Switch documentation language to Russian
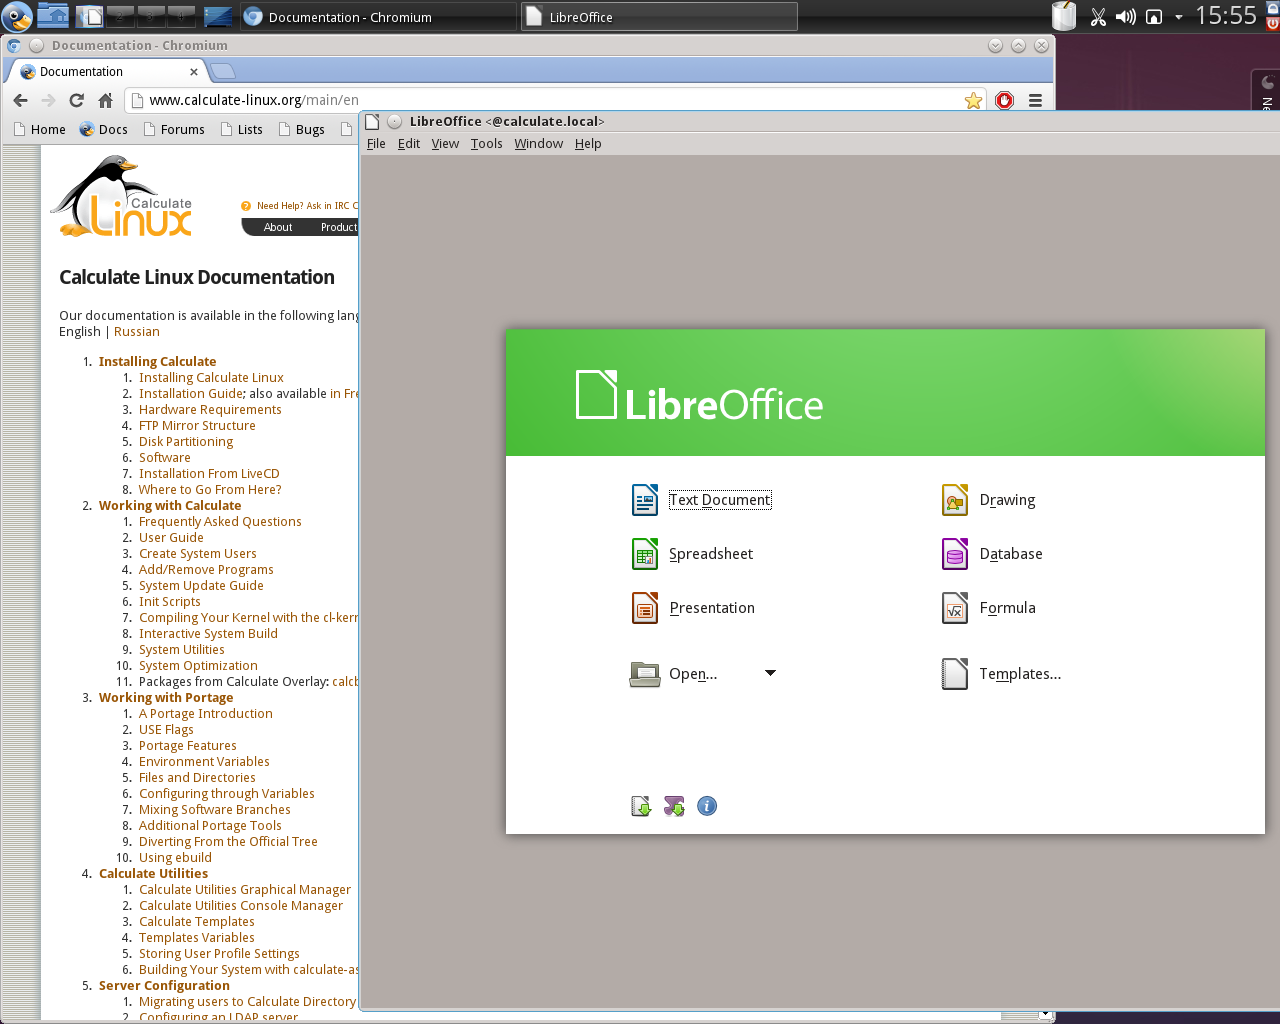Viewport: 1280px width, 1024px height. (x=137, y=332)
